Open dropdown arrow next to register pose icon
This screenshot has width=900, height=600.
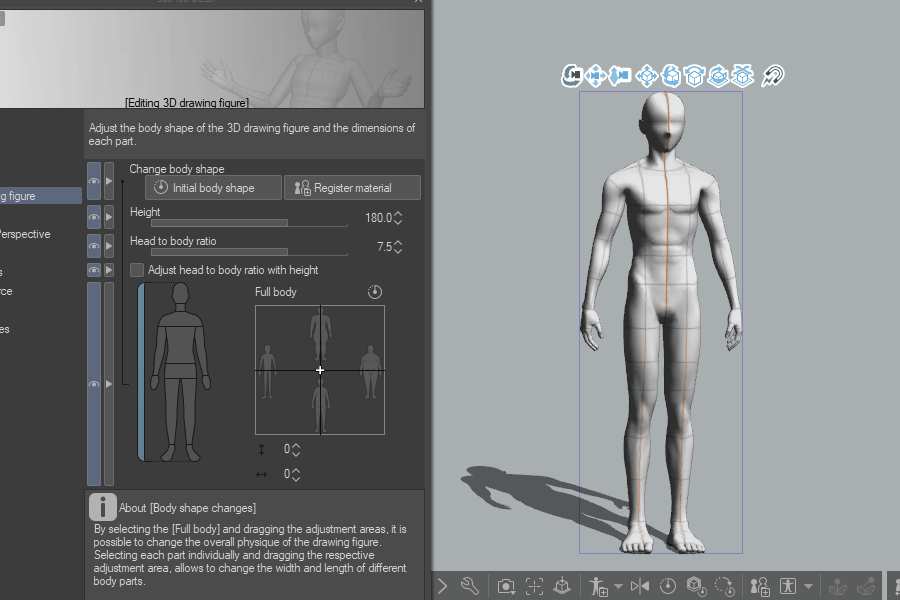[x=618, y=586]
